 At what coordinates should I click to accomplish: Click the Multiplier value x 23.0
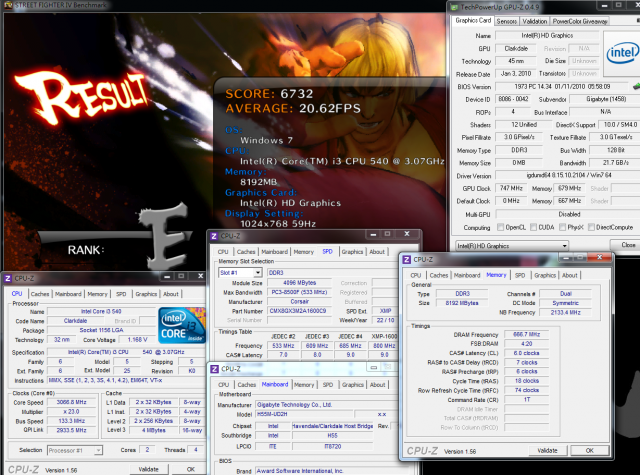[71, 412]
